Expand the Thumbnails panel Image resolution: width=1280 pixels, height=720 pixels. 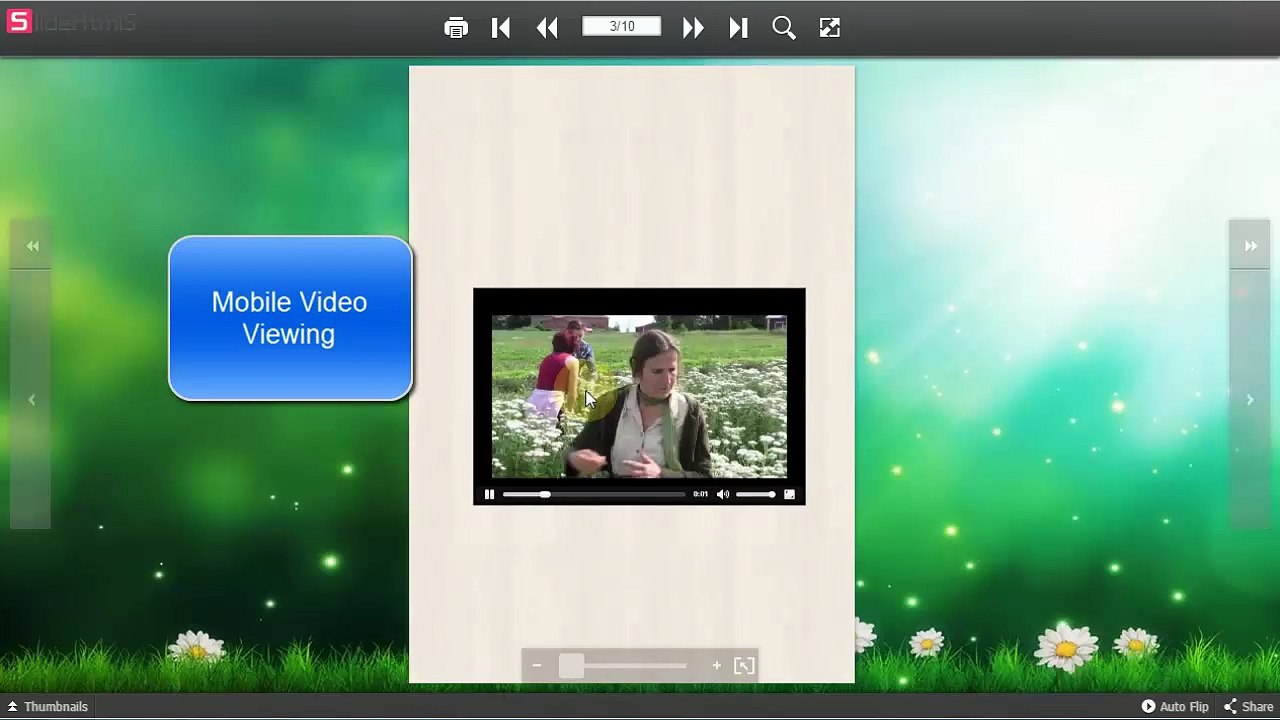[48, 707]
